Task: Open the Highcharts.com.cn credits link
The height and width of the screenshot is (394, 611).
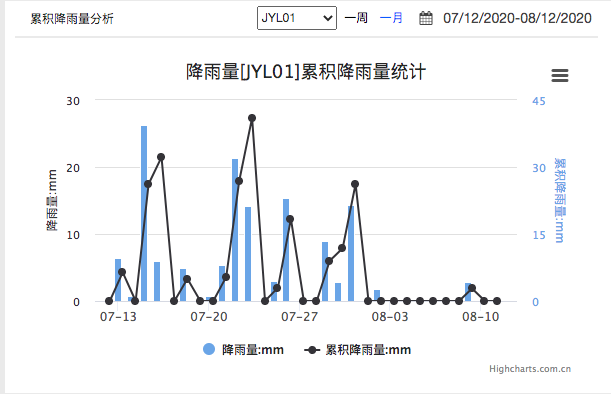Action: [x=530, y=369]
